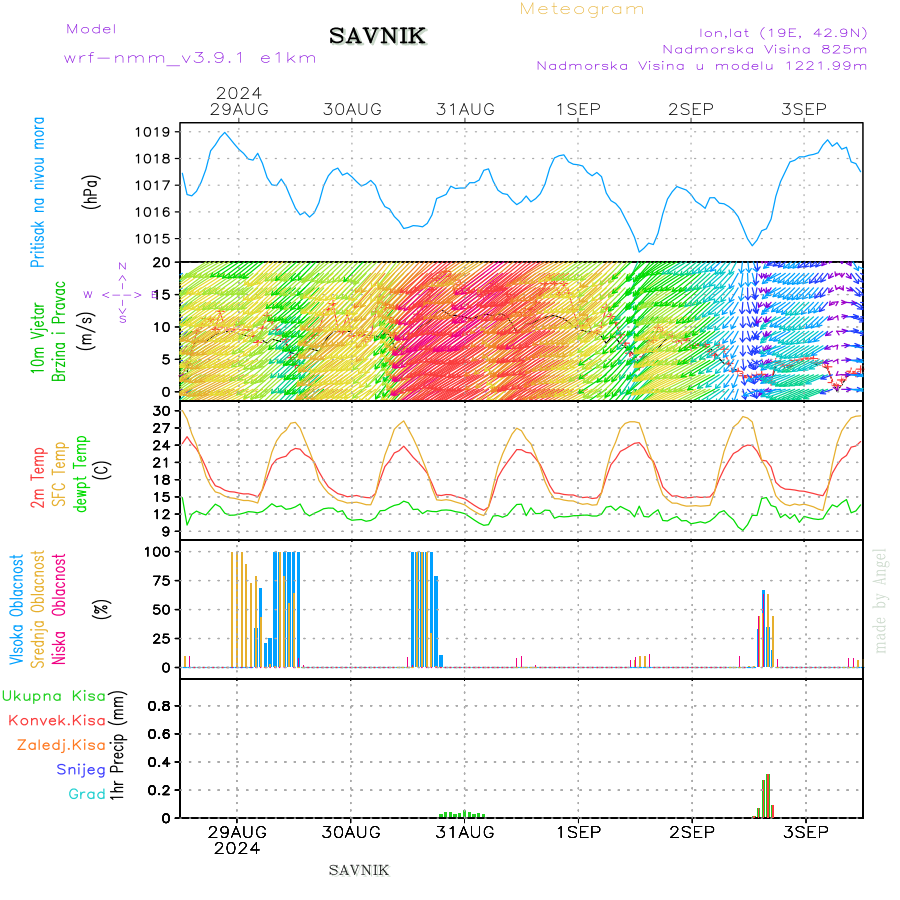
Task: Click the "29AUG" label above the pressure chart
Action: pyautogui.click(x=239, y=109)
